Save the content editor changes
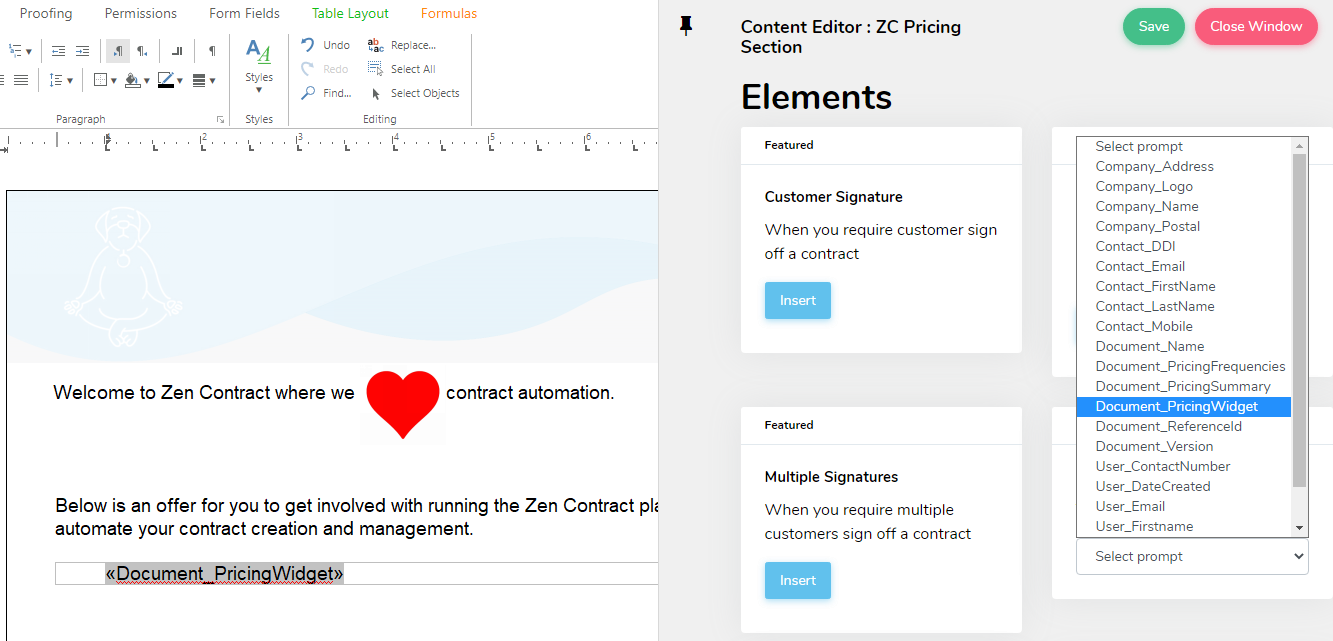Screen dimensions: 1333x641 [1154, 27]
